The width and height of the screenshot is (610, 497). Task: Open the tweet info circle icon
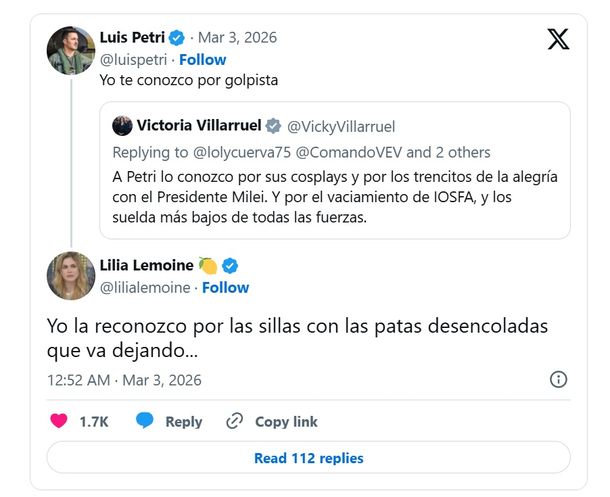(559, 379)
